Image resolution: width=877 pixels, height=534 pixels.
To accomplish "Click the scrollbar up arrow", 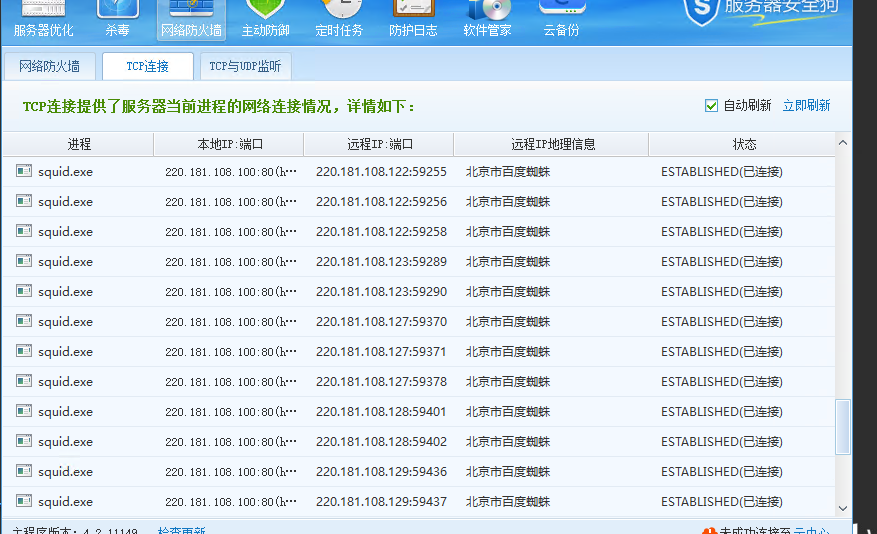I will coord(843,143).
